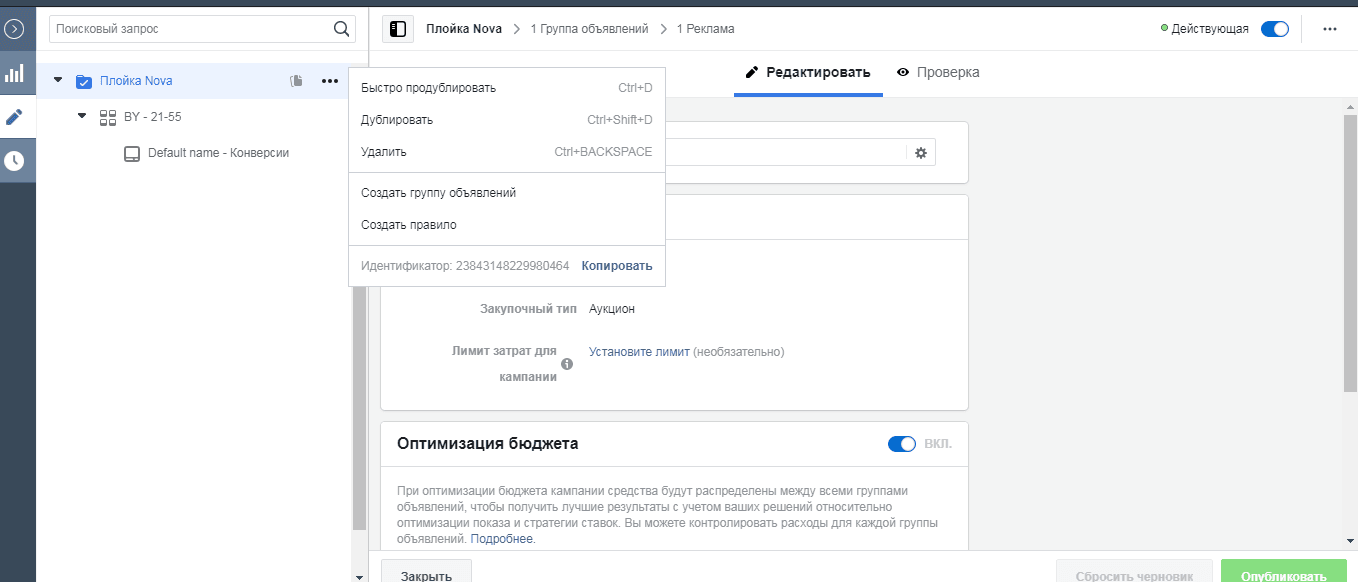Toggle the side panel layout icon
This screenshot has width=1358, height=582.
398,29
